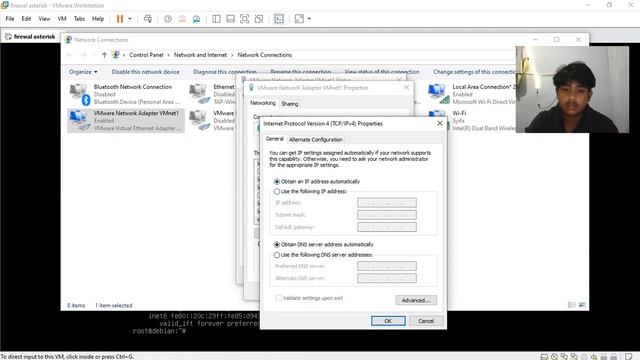Select the General tab in IPv4 Properties
The image size is (640, 360).
274,139
